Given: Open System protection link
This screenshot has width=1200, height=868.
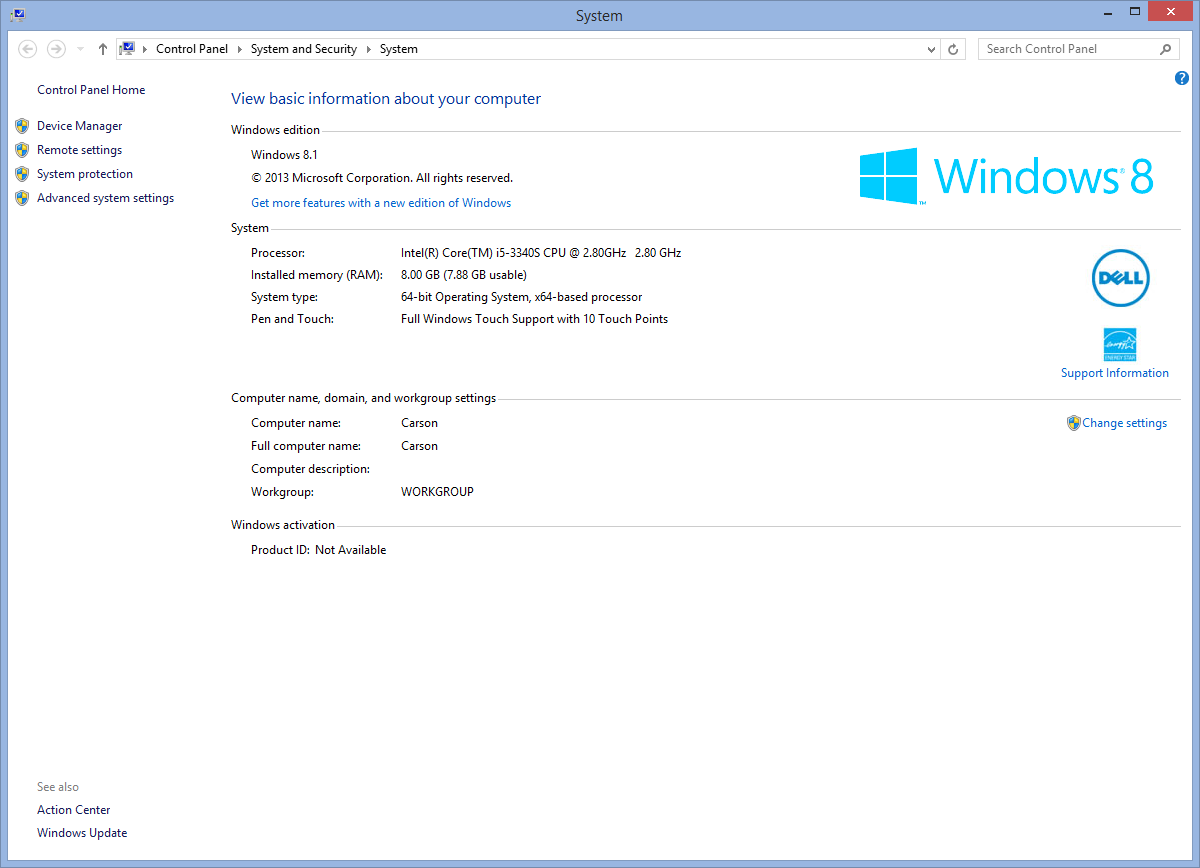Looking at the screenshot, I should click(x=85, y=174).
